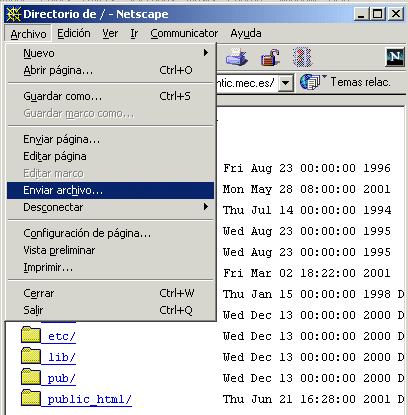Click the etc/ folder icon
408x415 pixels.
tap(31, 335)
